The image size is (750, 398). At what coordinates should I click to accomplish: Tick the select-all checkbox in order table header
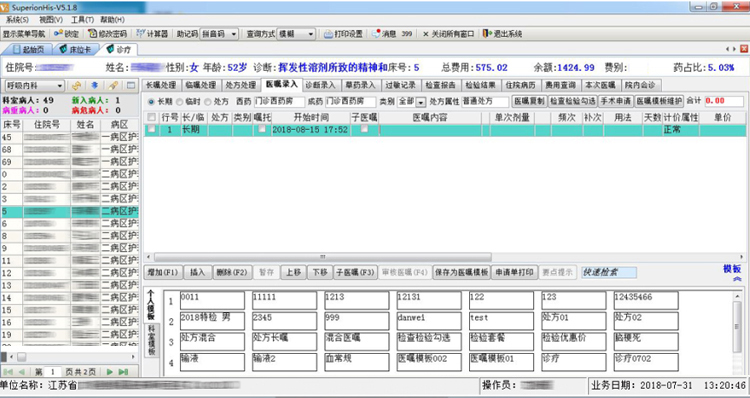tap(151, 117)
